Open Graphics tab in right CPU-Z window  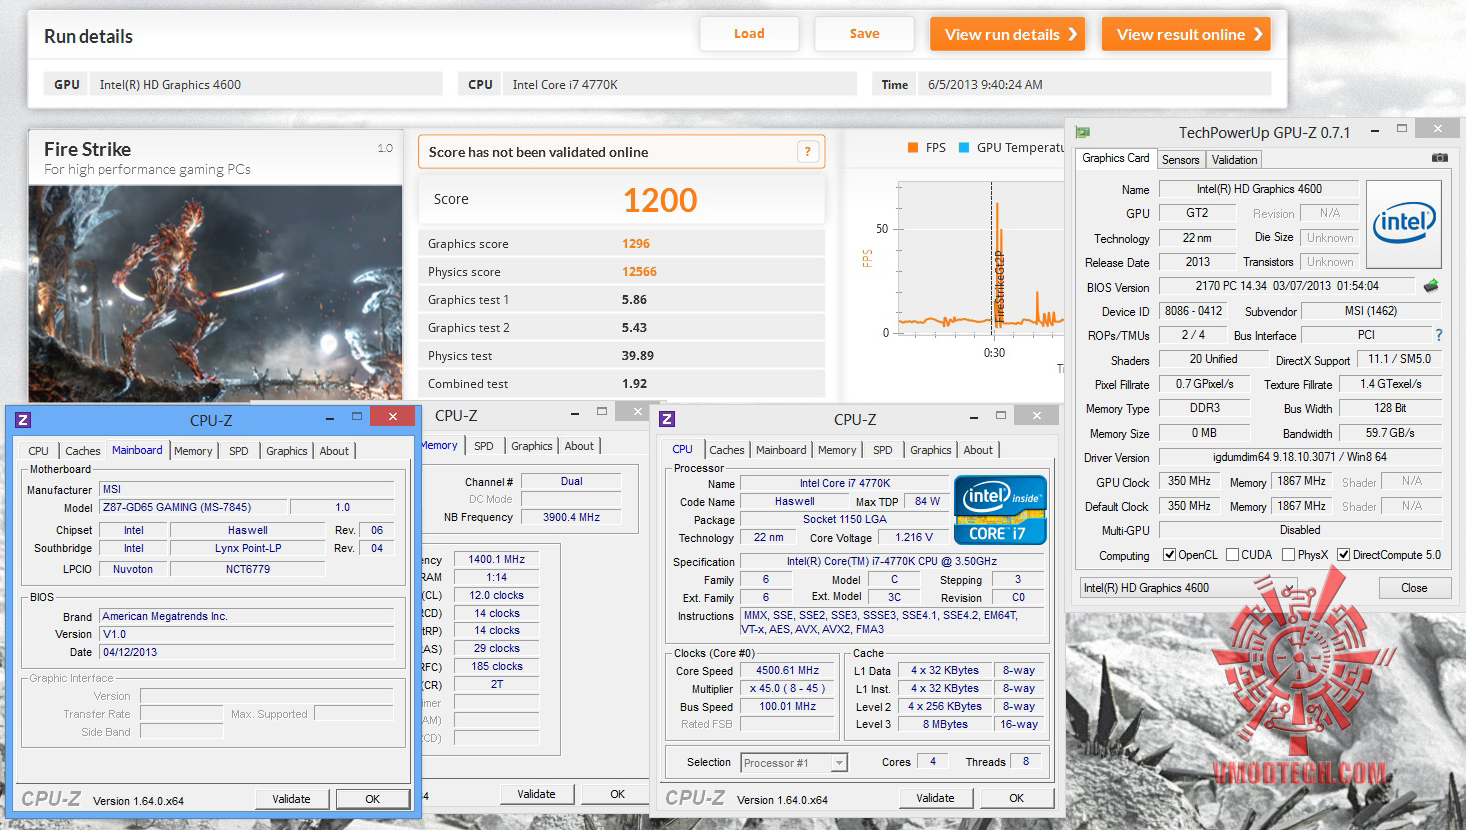tap(931, 450)
